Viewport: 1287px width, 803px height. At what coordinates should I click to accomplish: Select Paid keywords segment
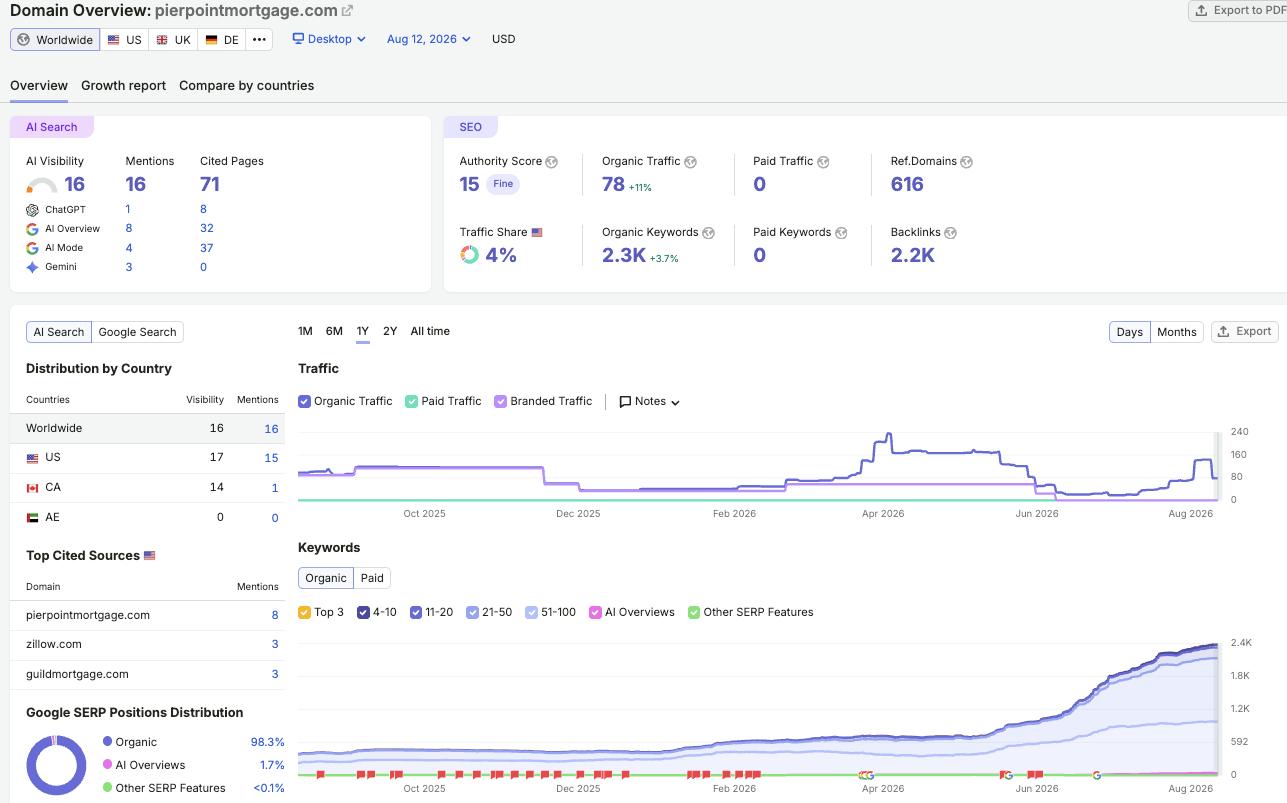pyautogui.click(x=372, y=578)
